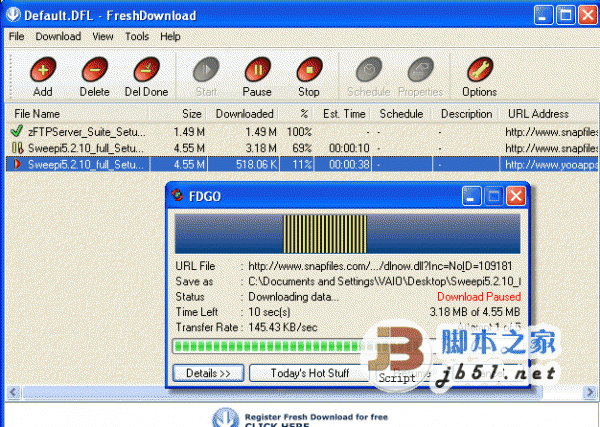Sort by the Downloaded column header
This screenshot has height=427, width=600.
243,114
